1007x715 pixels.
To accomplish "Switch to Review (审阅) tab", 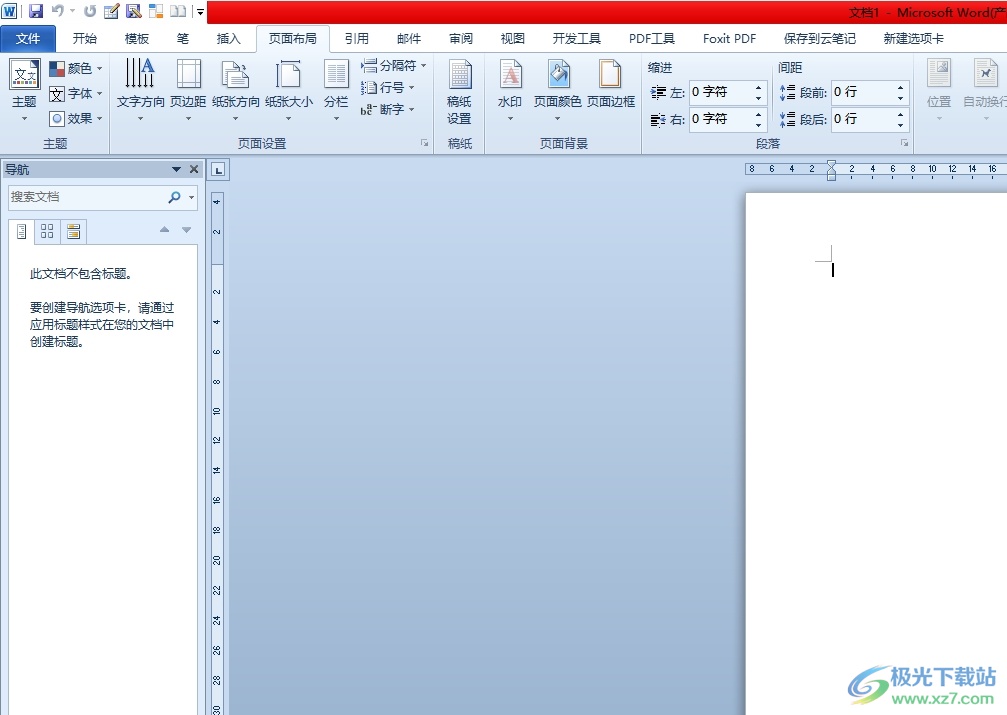I will point(460,39).
